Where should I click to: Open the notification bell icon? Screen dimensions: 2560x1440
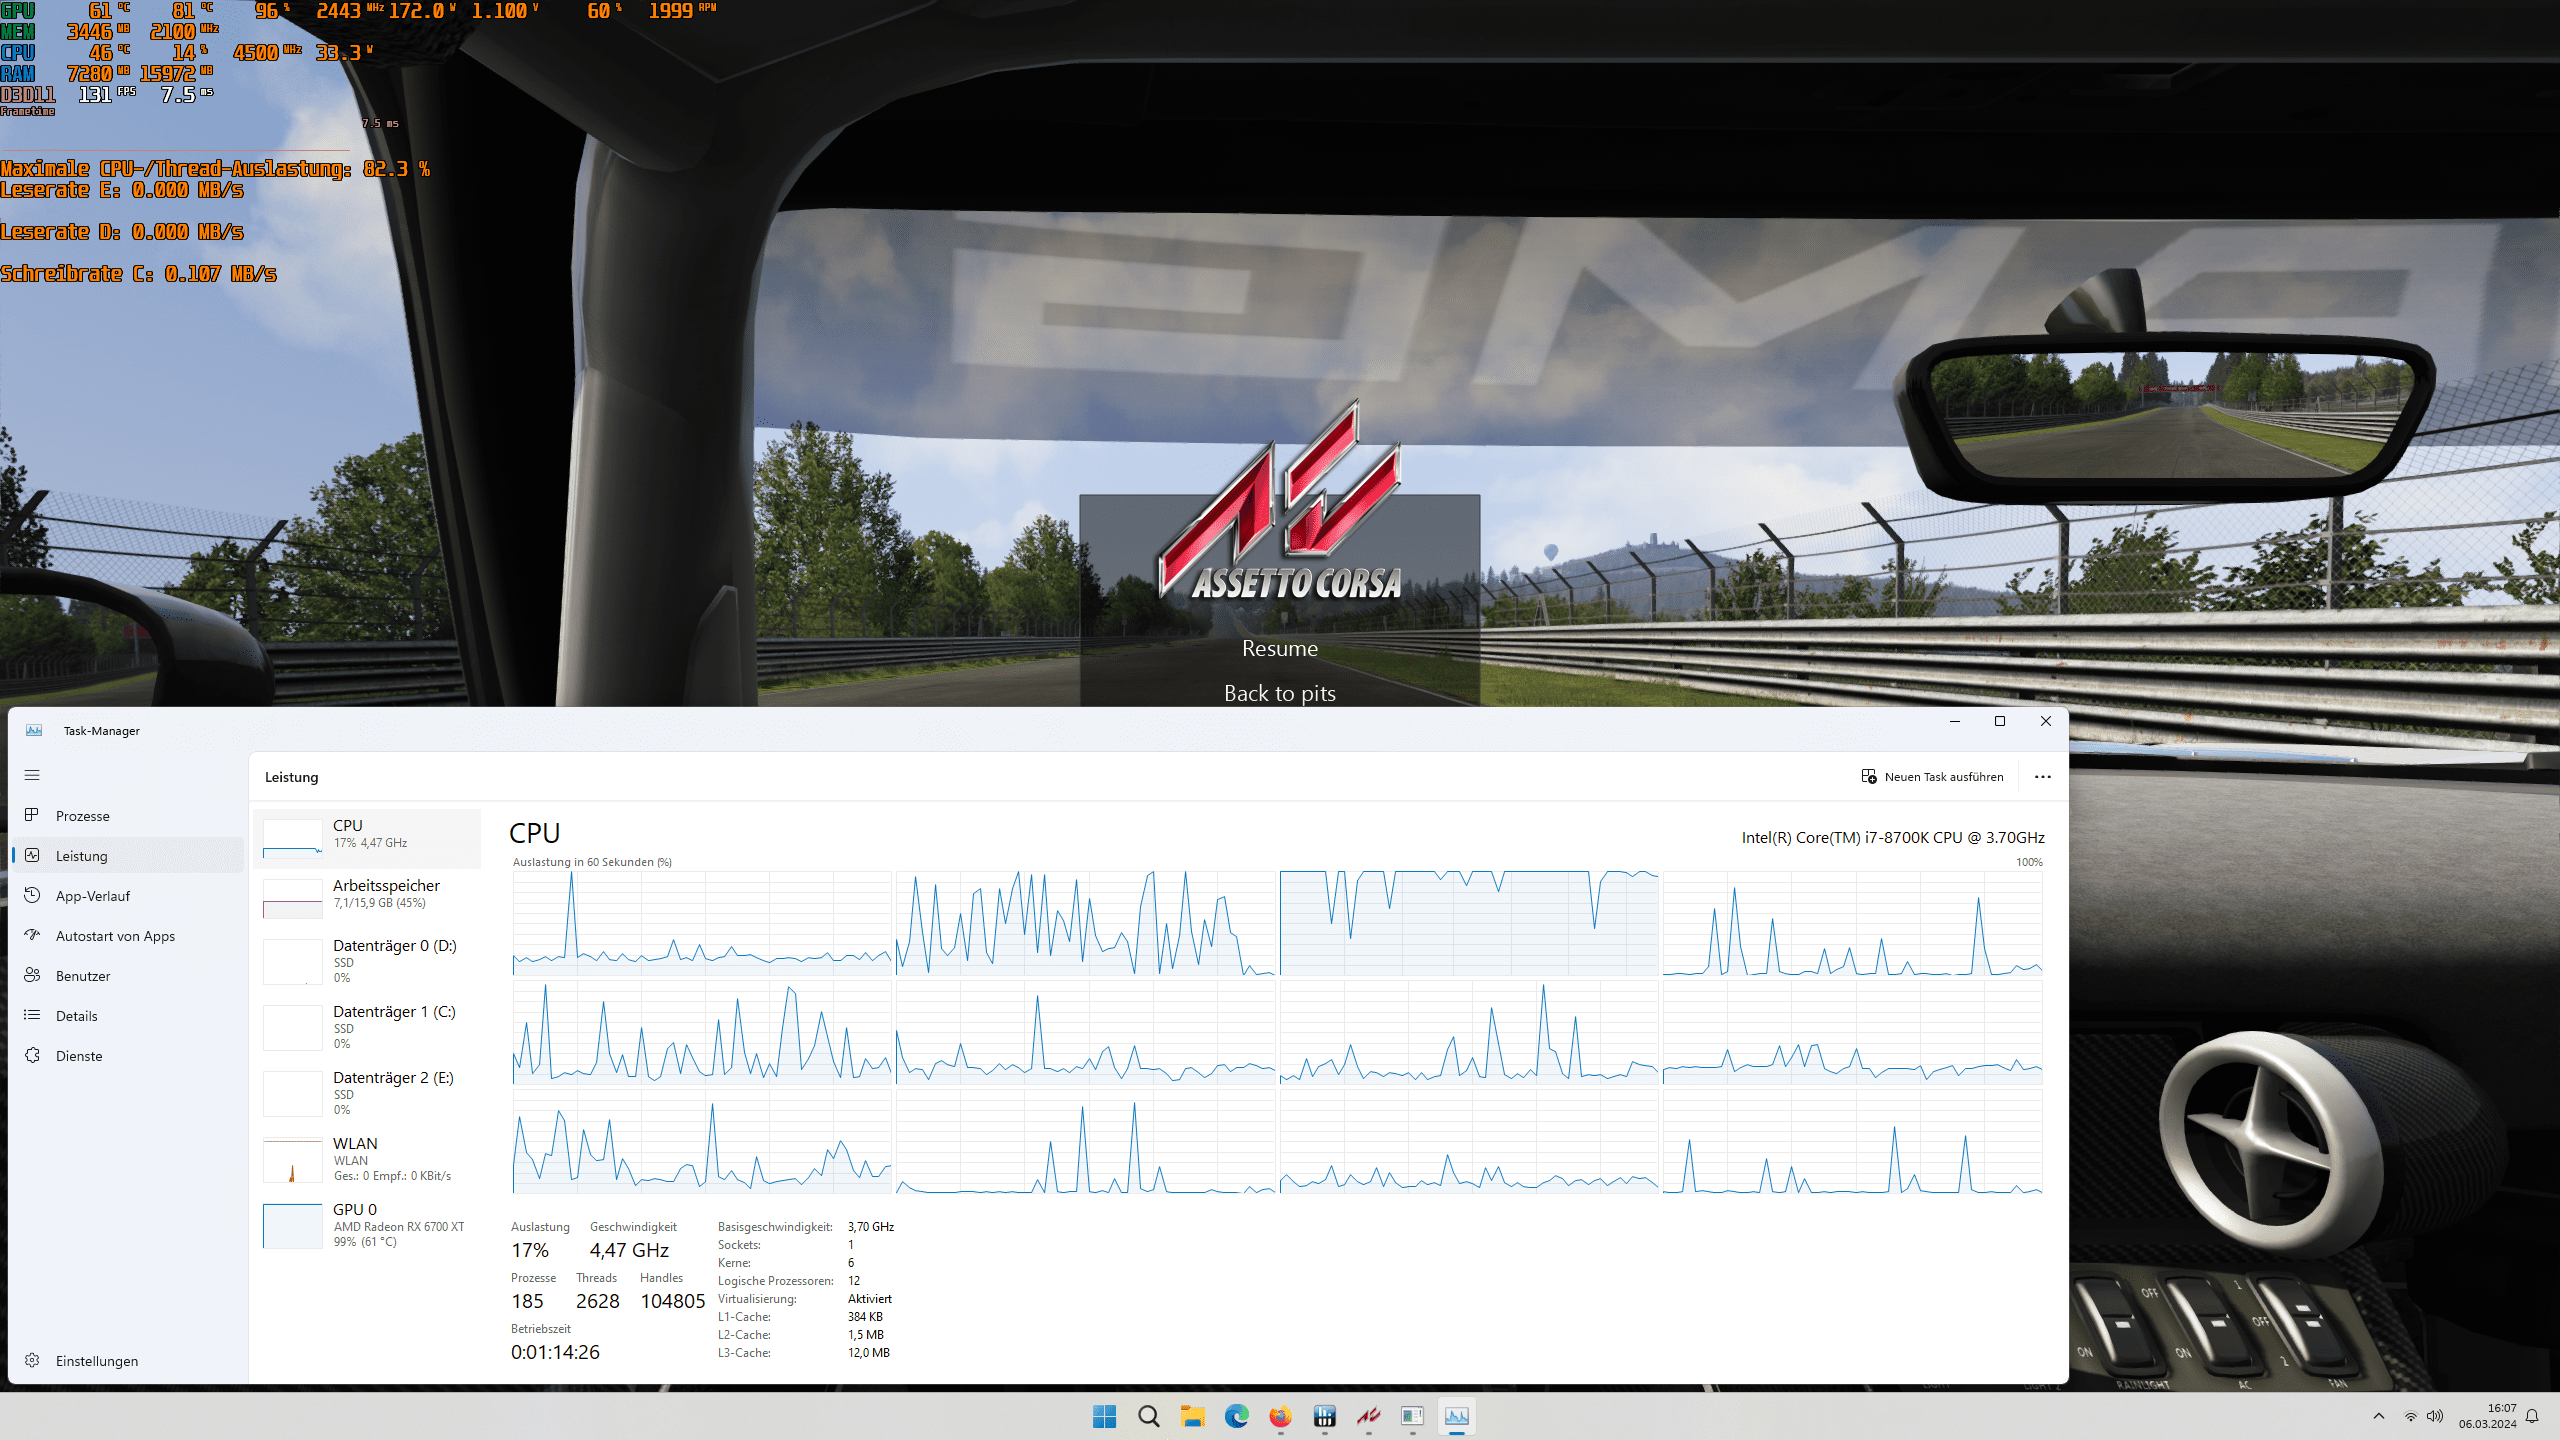coord(2532,1416)
